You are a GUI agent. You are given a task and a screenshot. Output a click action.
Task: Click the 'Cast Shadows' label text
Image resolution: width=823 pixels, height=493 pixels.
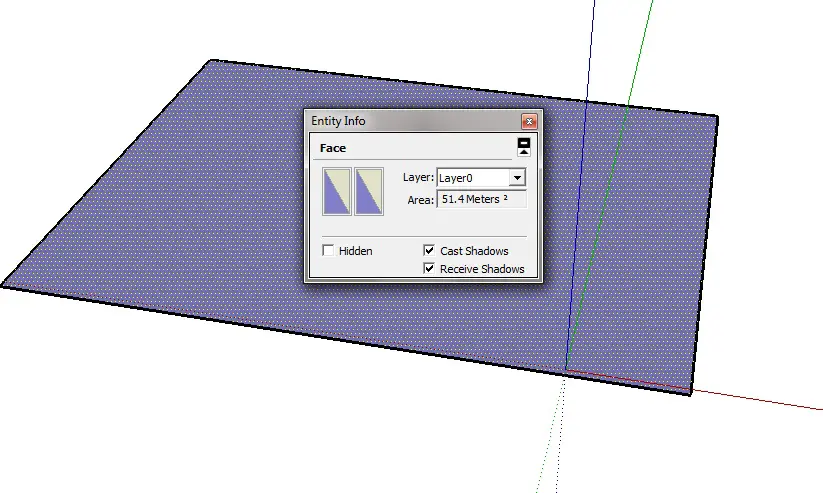pyautogui.click(x=474, y=251)
